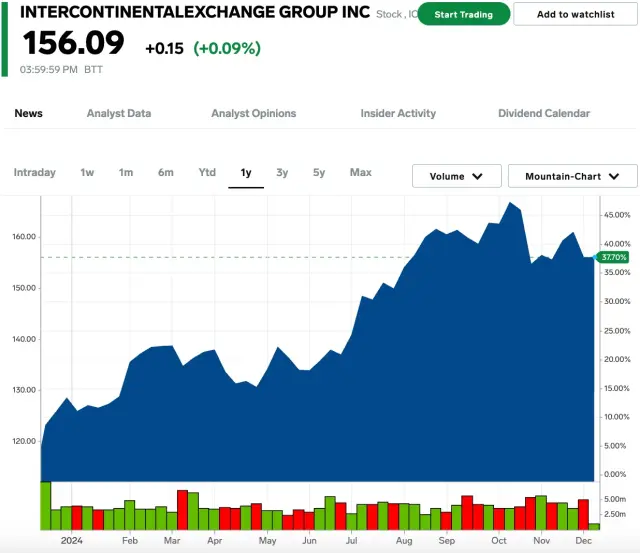
Task: Switch to Analyst Data tab
Action: click(x=119, y=113)
